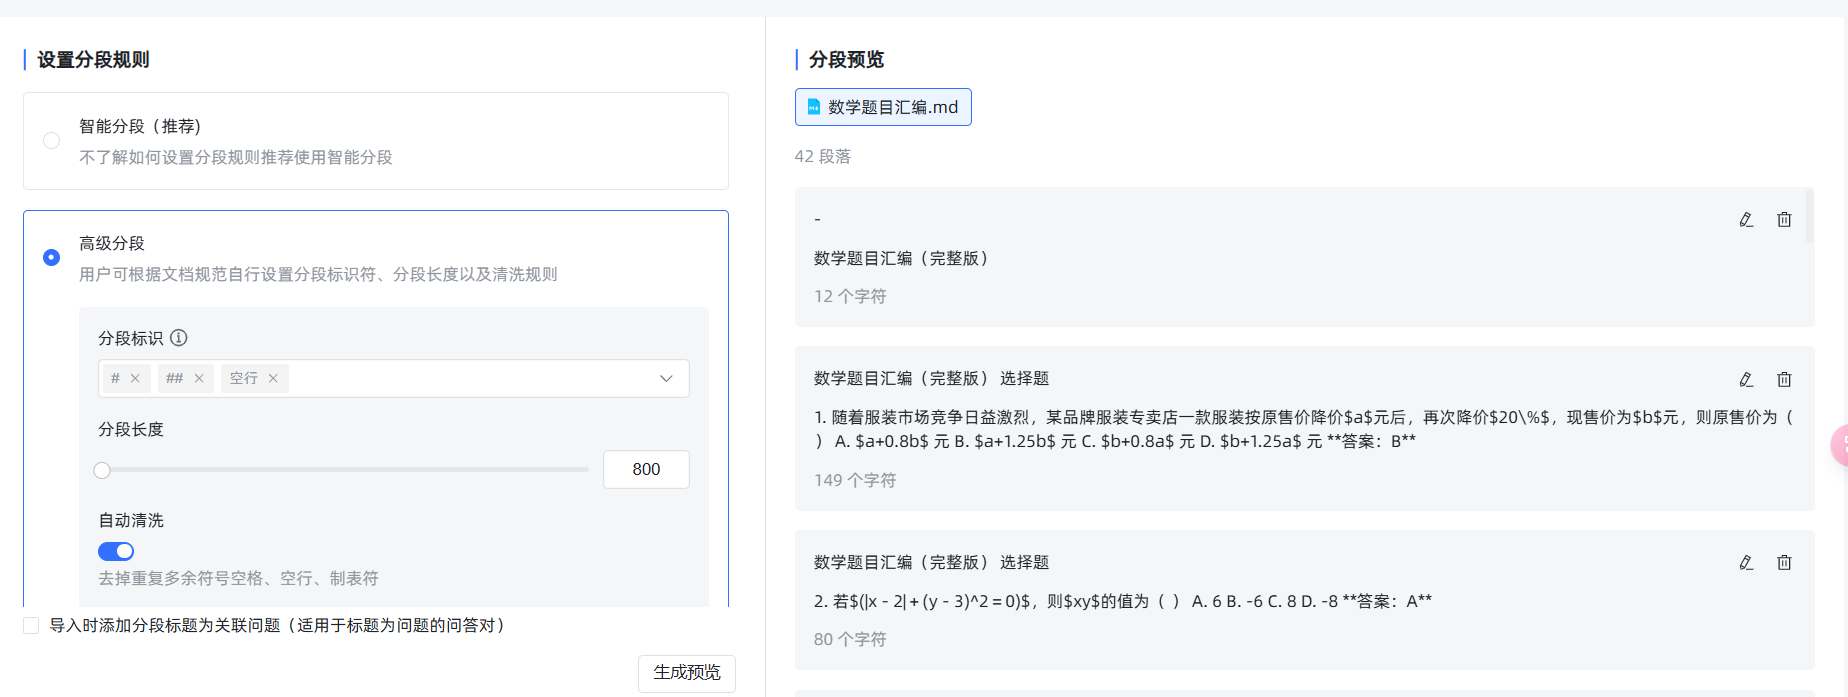Remove the # separator tag

pyautogui.click(x=135, y=378)
